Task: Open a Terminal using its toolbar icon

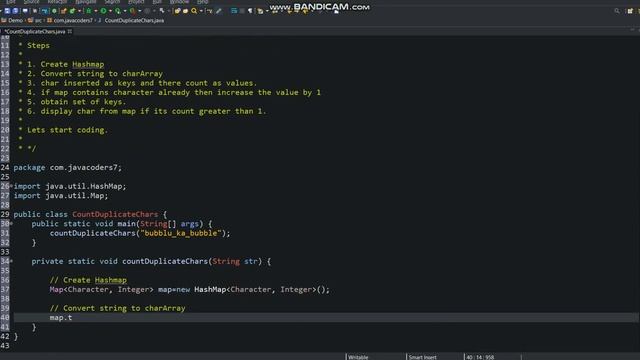Action: tap(25, 11)
